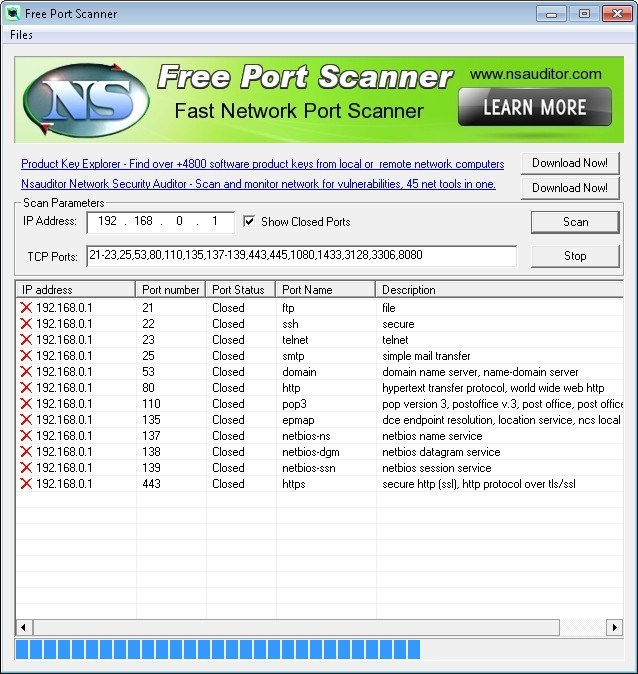Sort by the Port Name column header

[325, 289]
